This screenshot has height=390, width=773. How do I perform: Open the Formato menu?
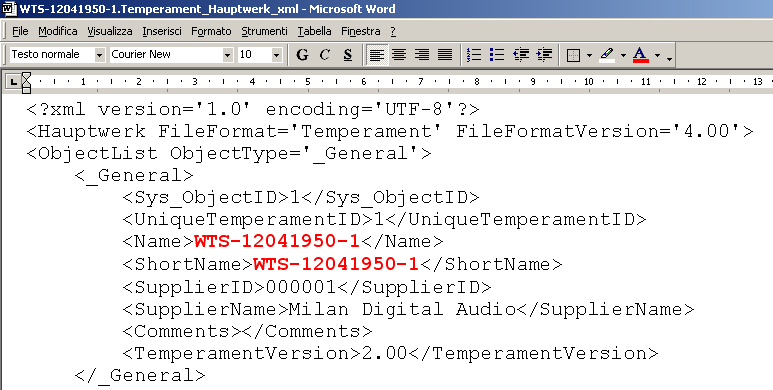tap(211, 32)
